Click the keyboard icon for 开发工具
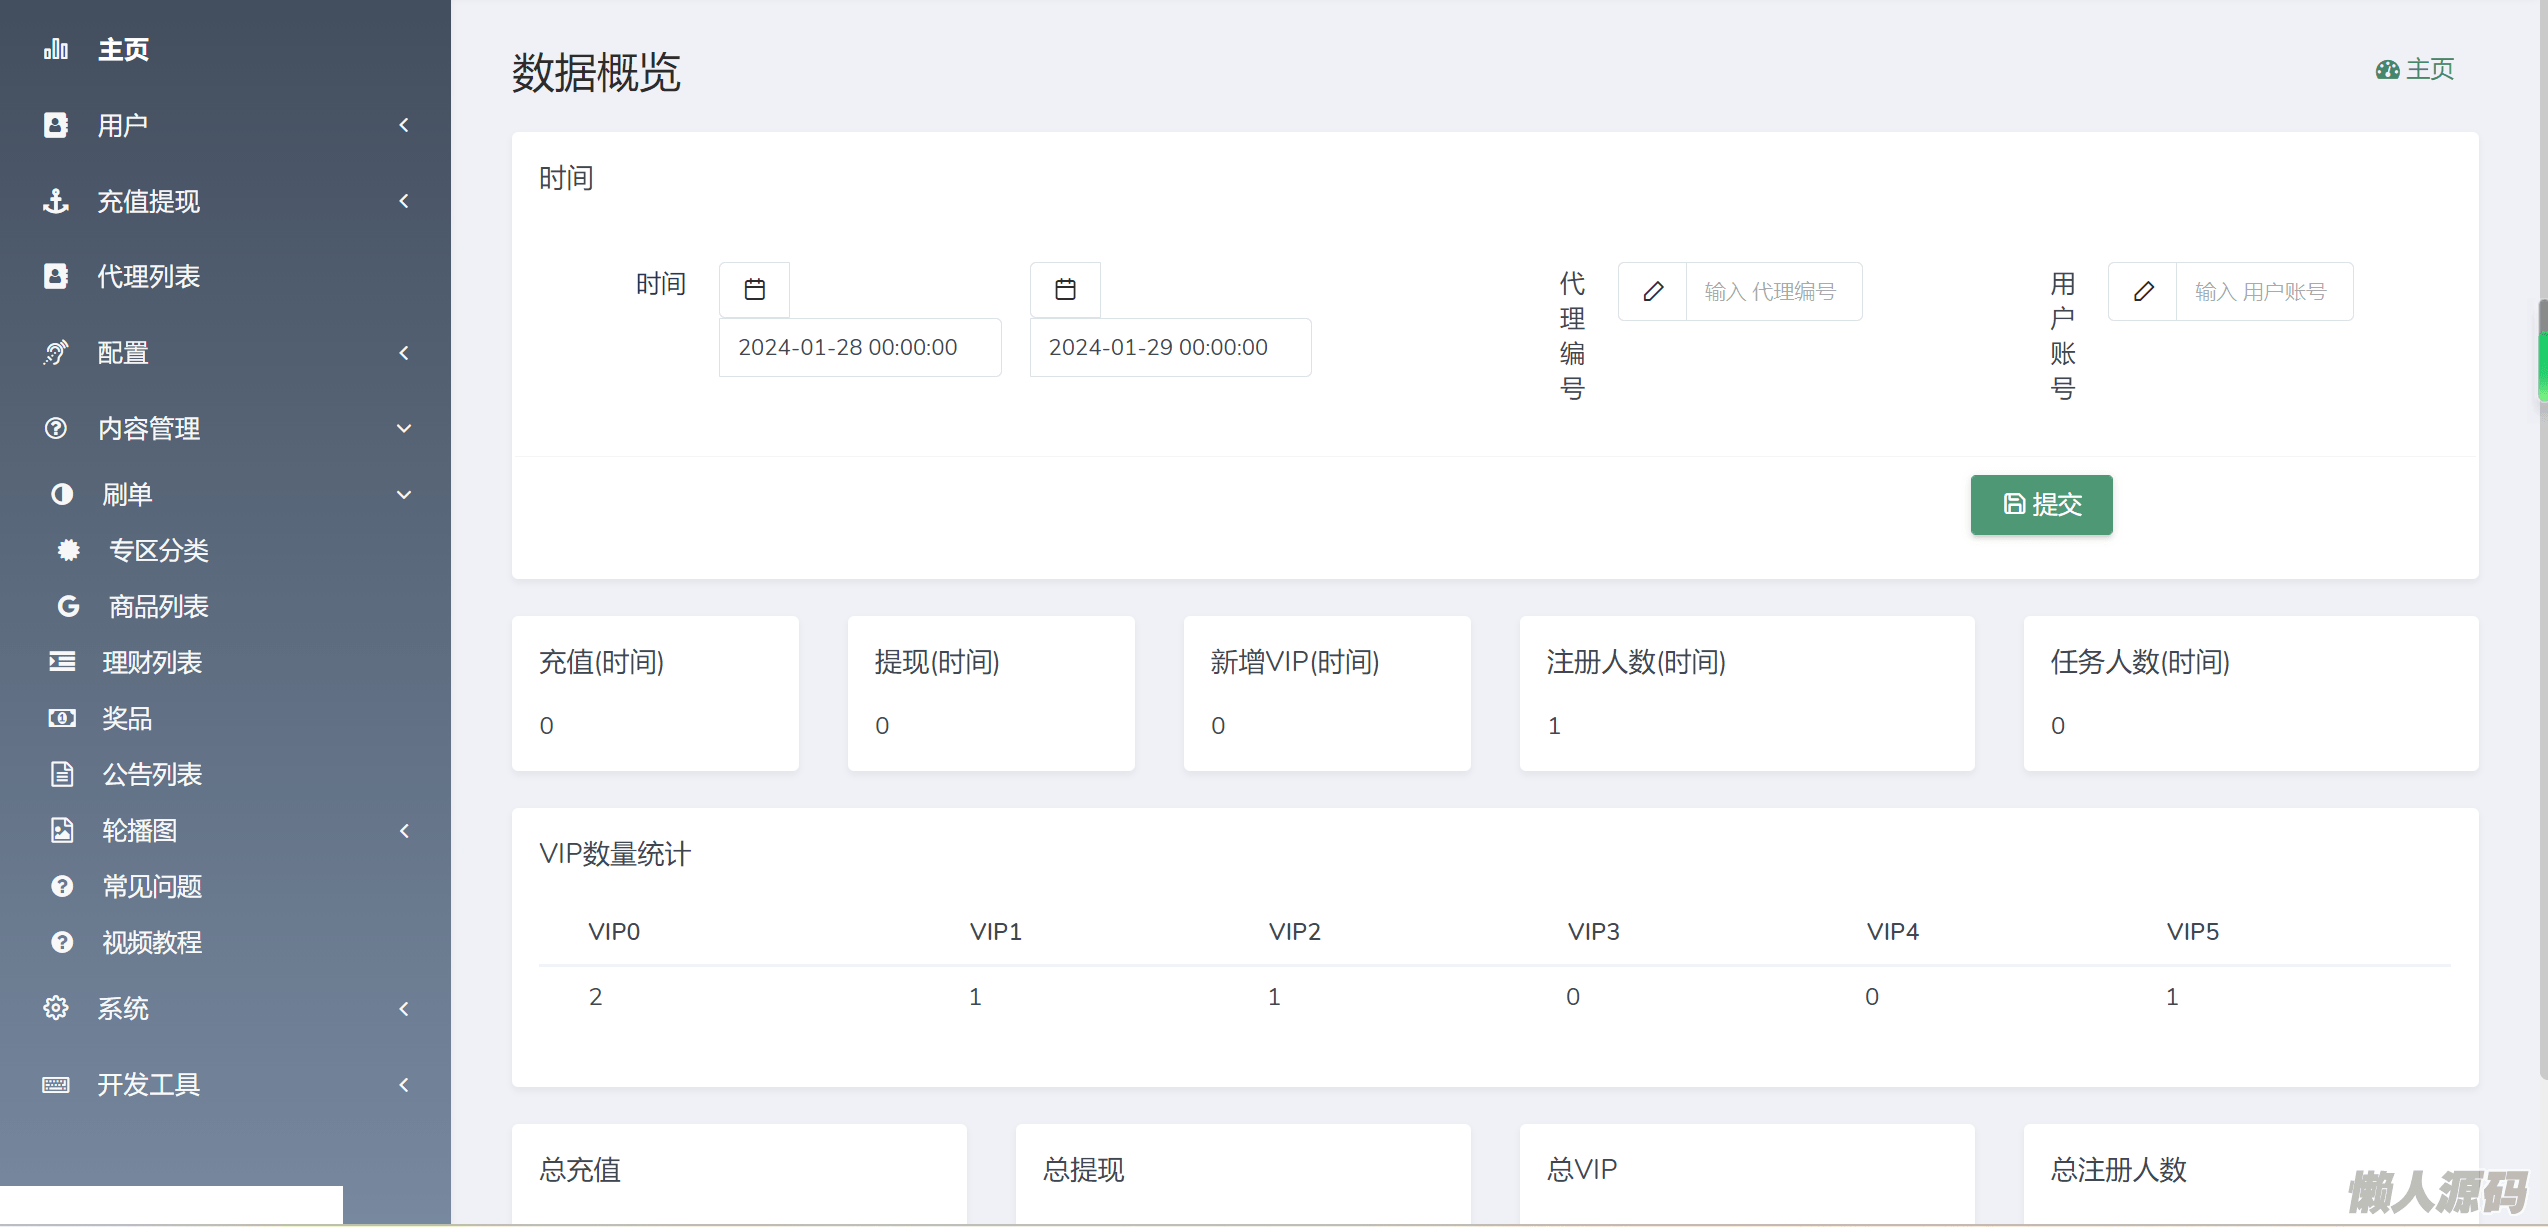The height and width of the screenshot is (1227, 2548). (x=56, y=1085)
